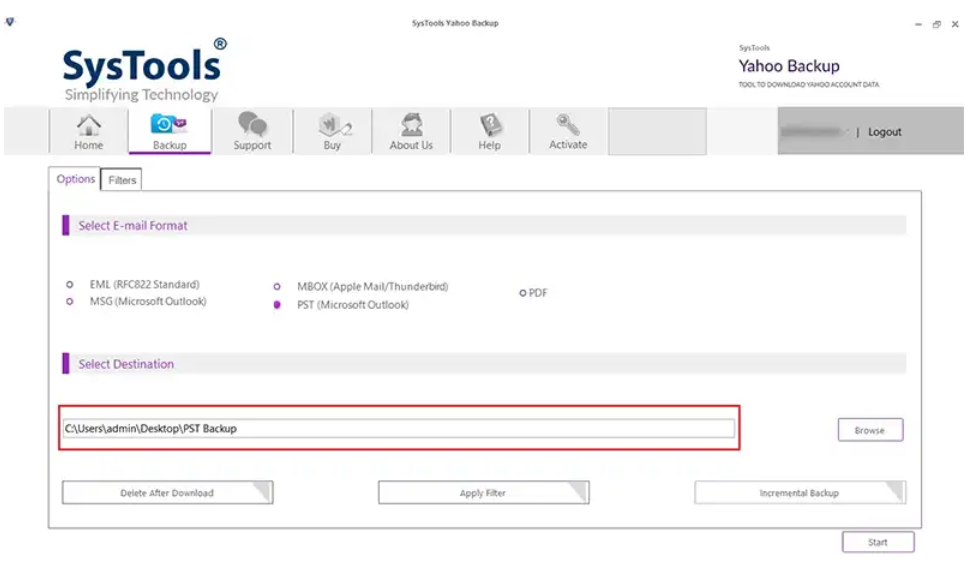Click the Activate key icon
This screenshot has width=969, height=577.
coord(568,132)
